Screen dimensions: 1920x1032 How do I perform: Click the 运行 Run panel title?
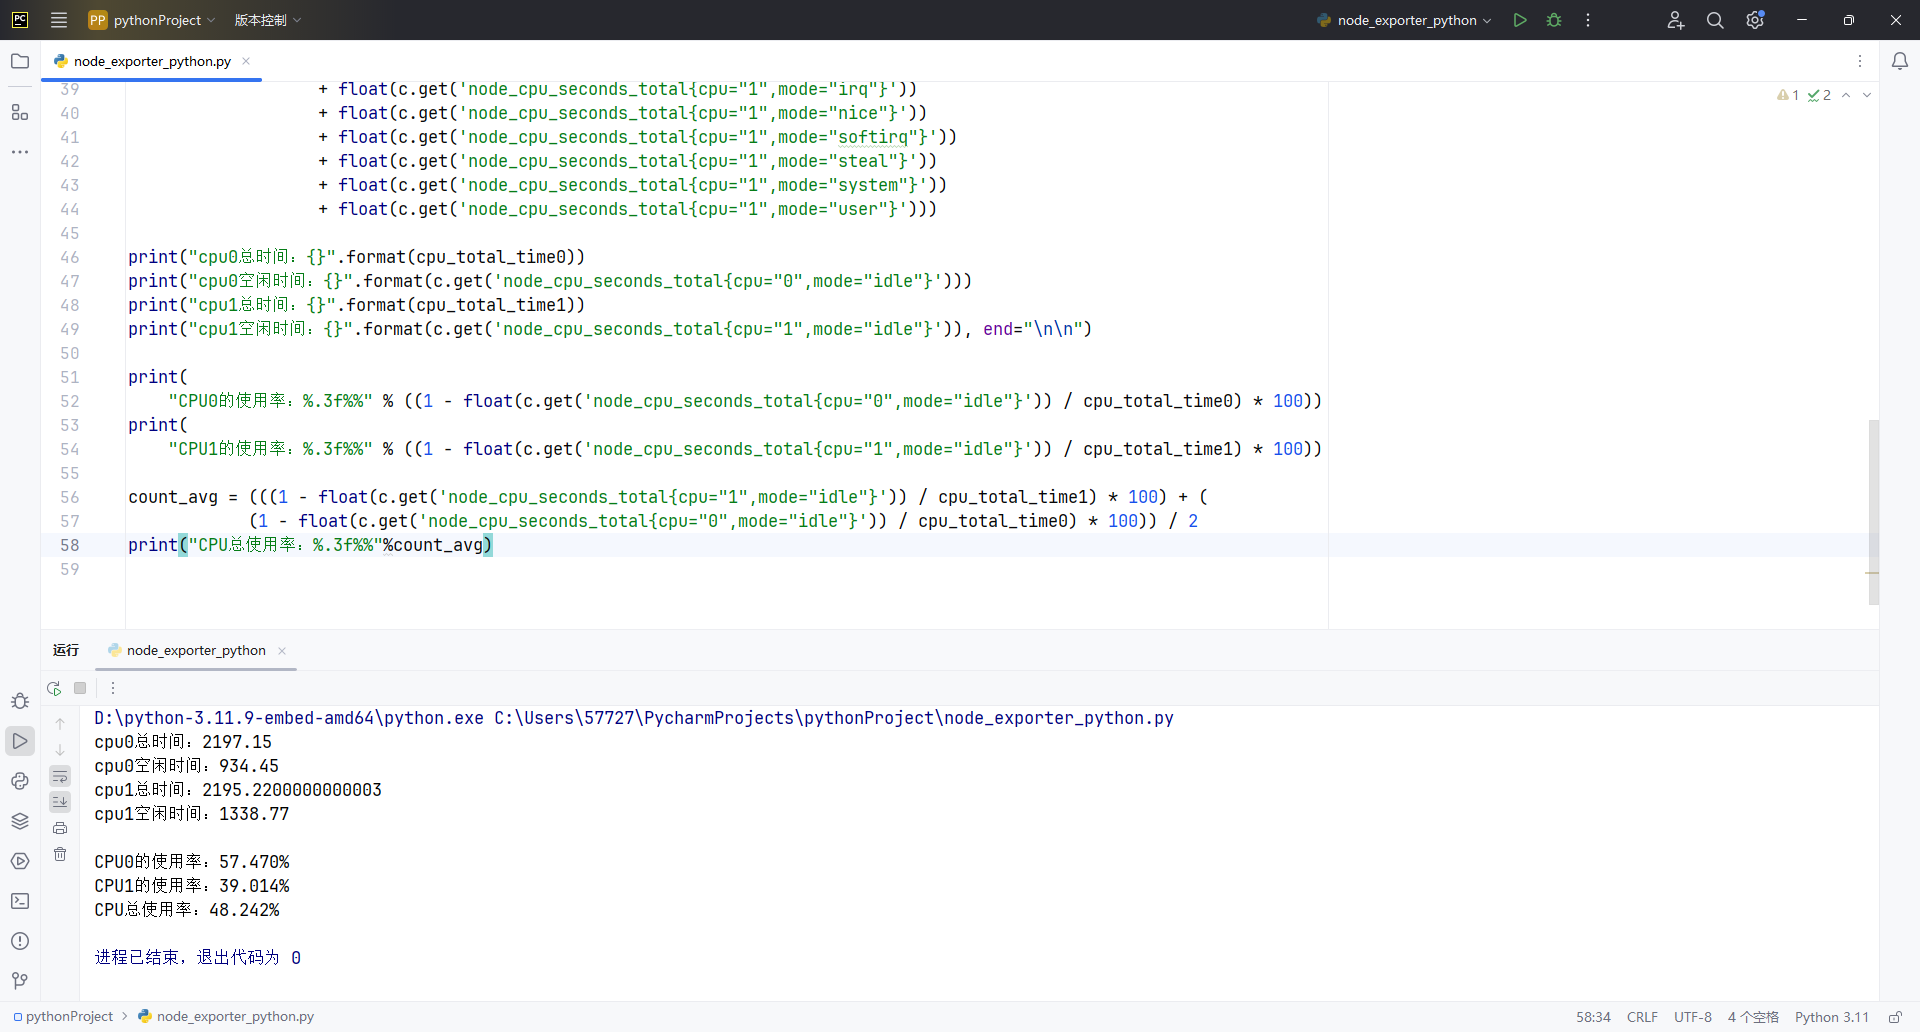[66, 650]
